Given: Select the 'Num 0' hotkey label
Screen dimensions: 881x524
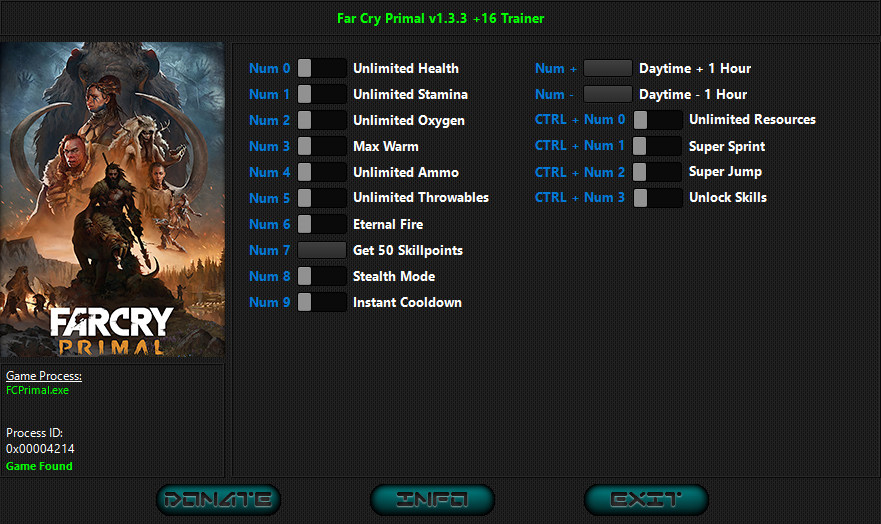Looking at the screenshot, I should pos(270,69).
